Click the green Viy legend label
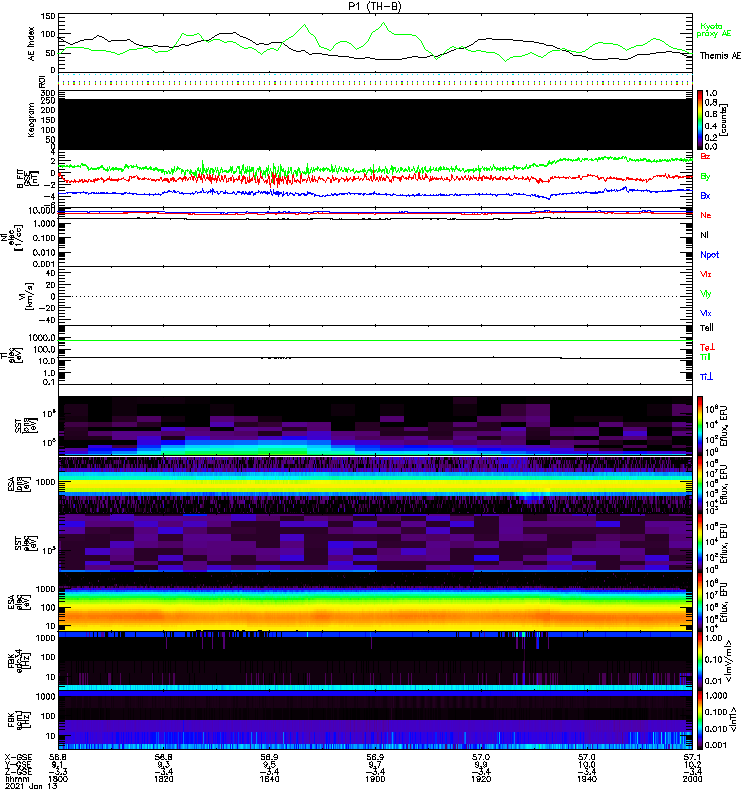This screenshot has height=800, width=750. [705, 294]
